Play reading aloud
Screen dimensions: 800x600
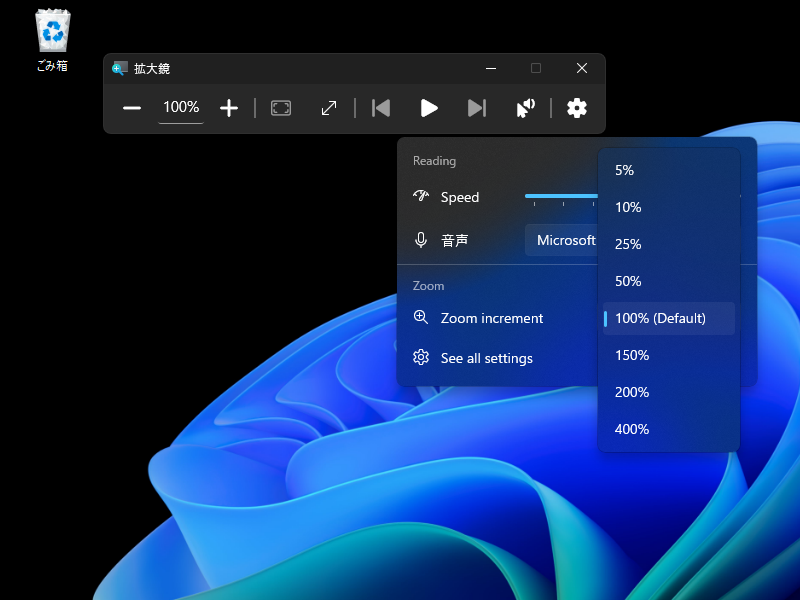[429, 108]
